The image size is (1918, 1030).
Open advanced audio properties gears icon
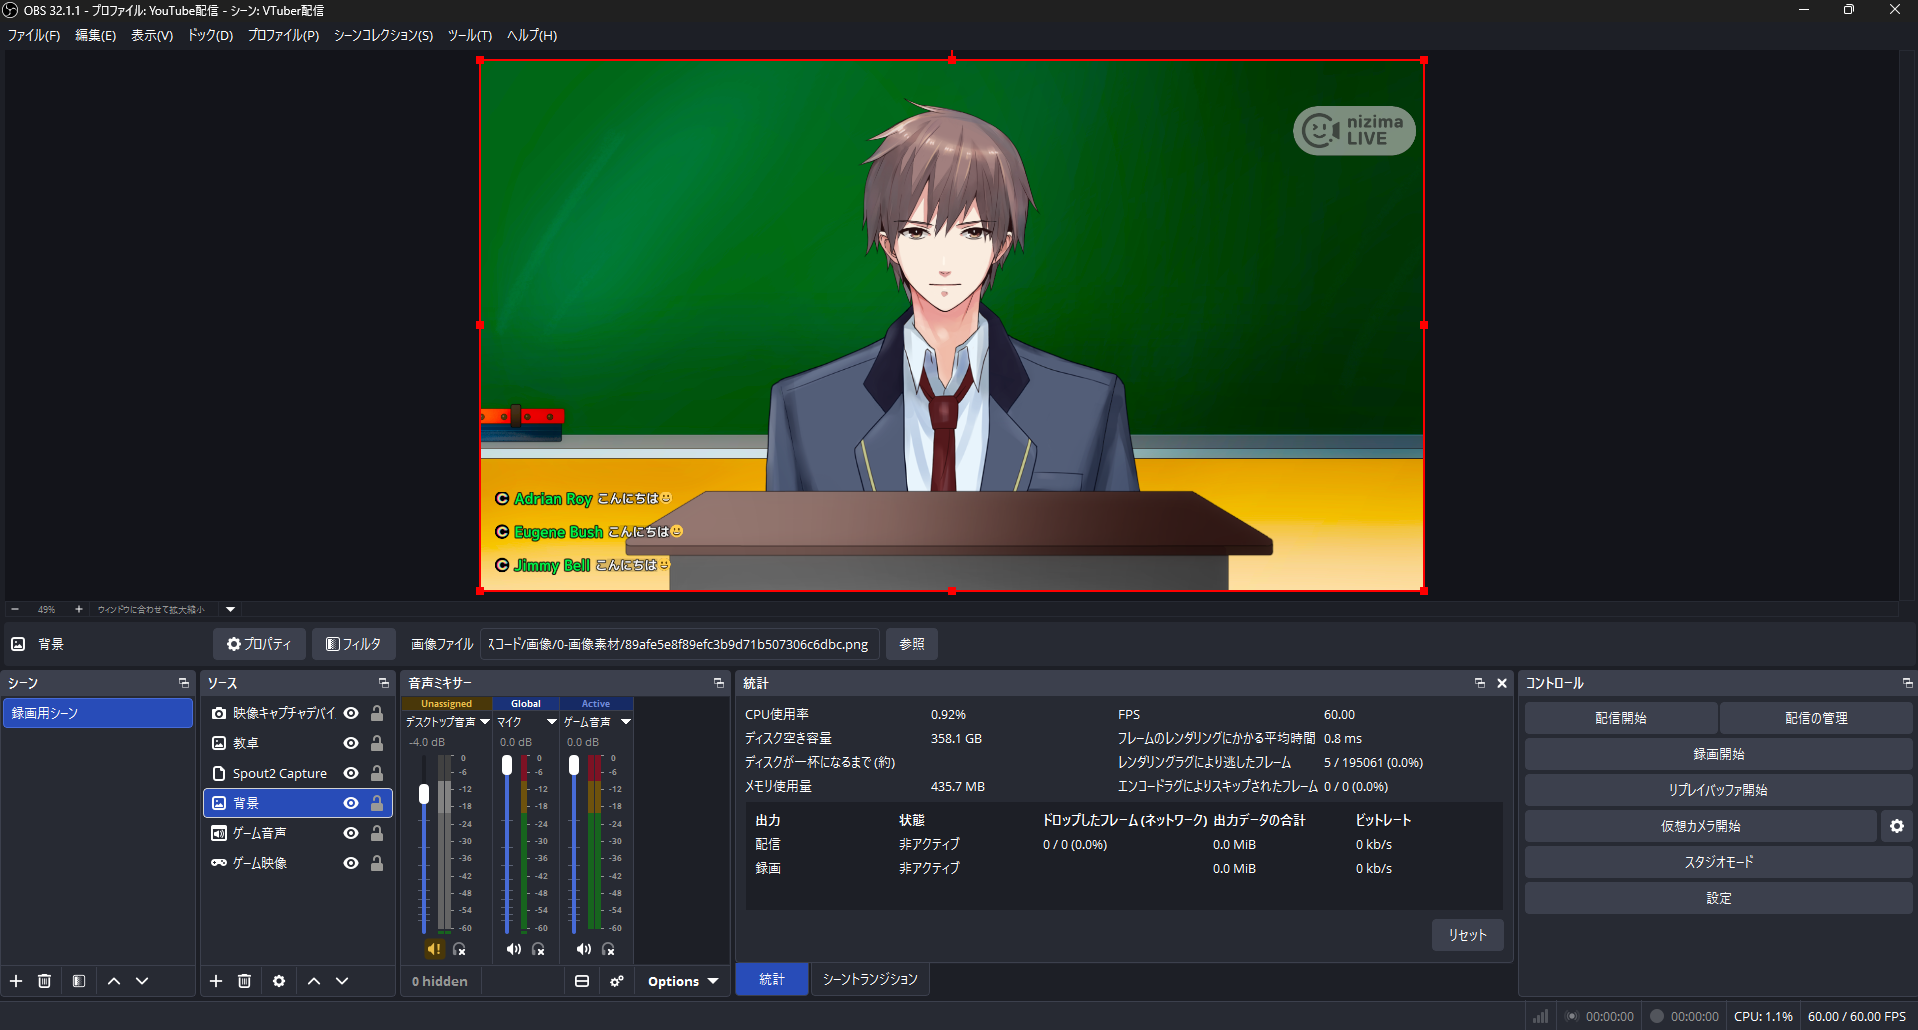pos(617,981)
